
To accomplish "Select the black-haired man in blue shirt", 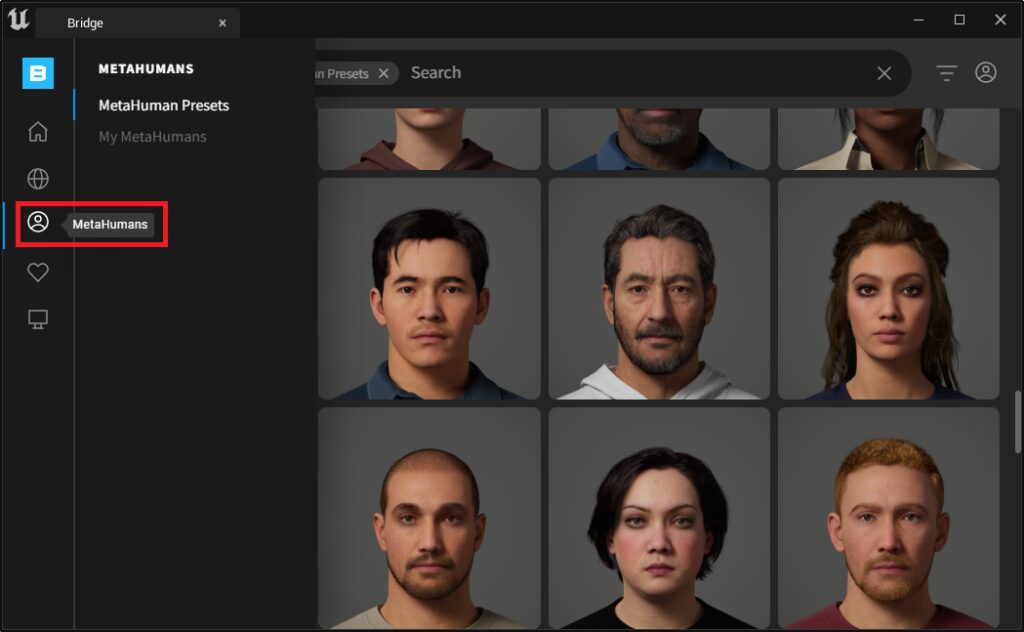I will click(x=429, y=289).
